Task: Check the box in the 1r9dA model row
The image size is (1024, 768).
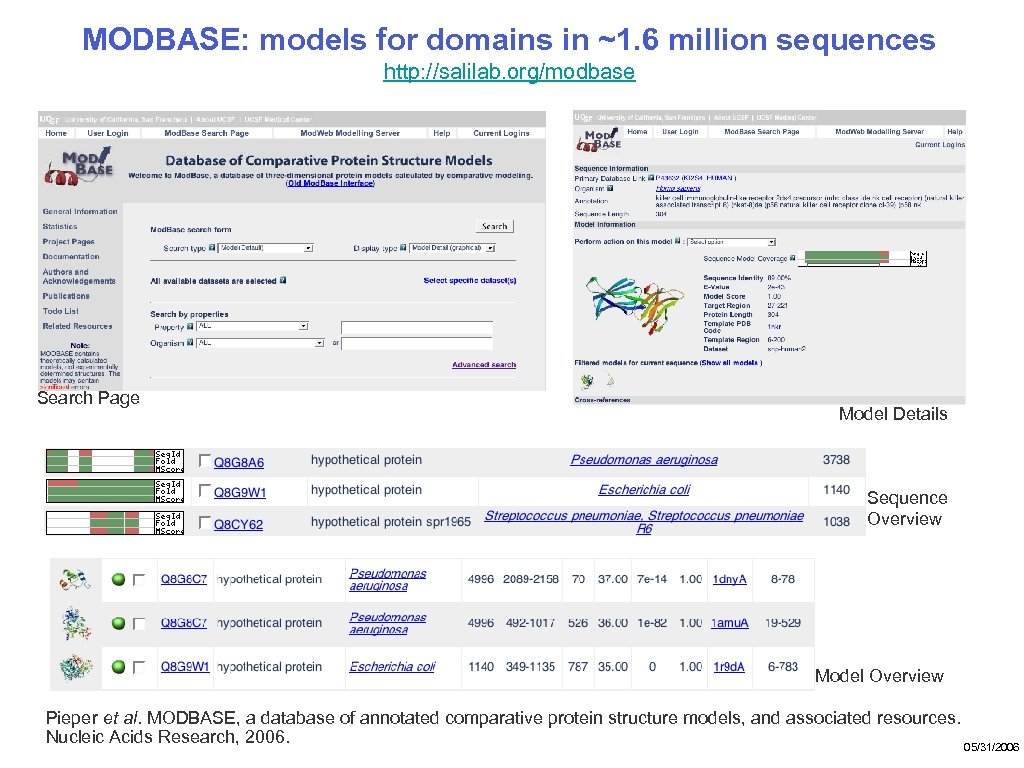Action: coord(138,667)
